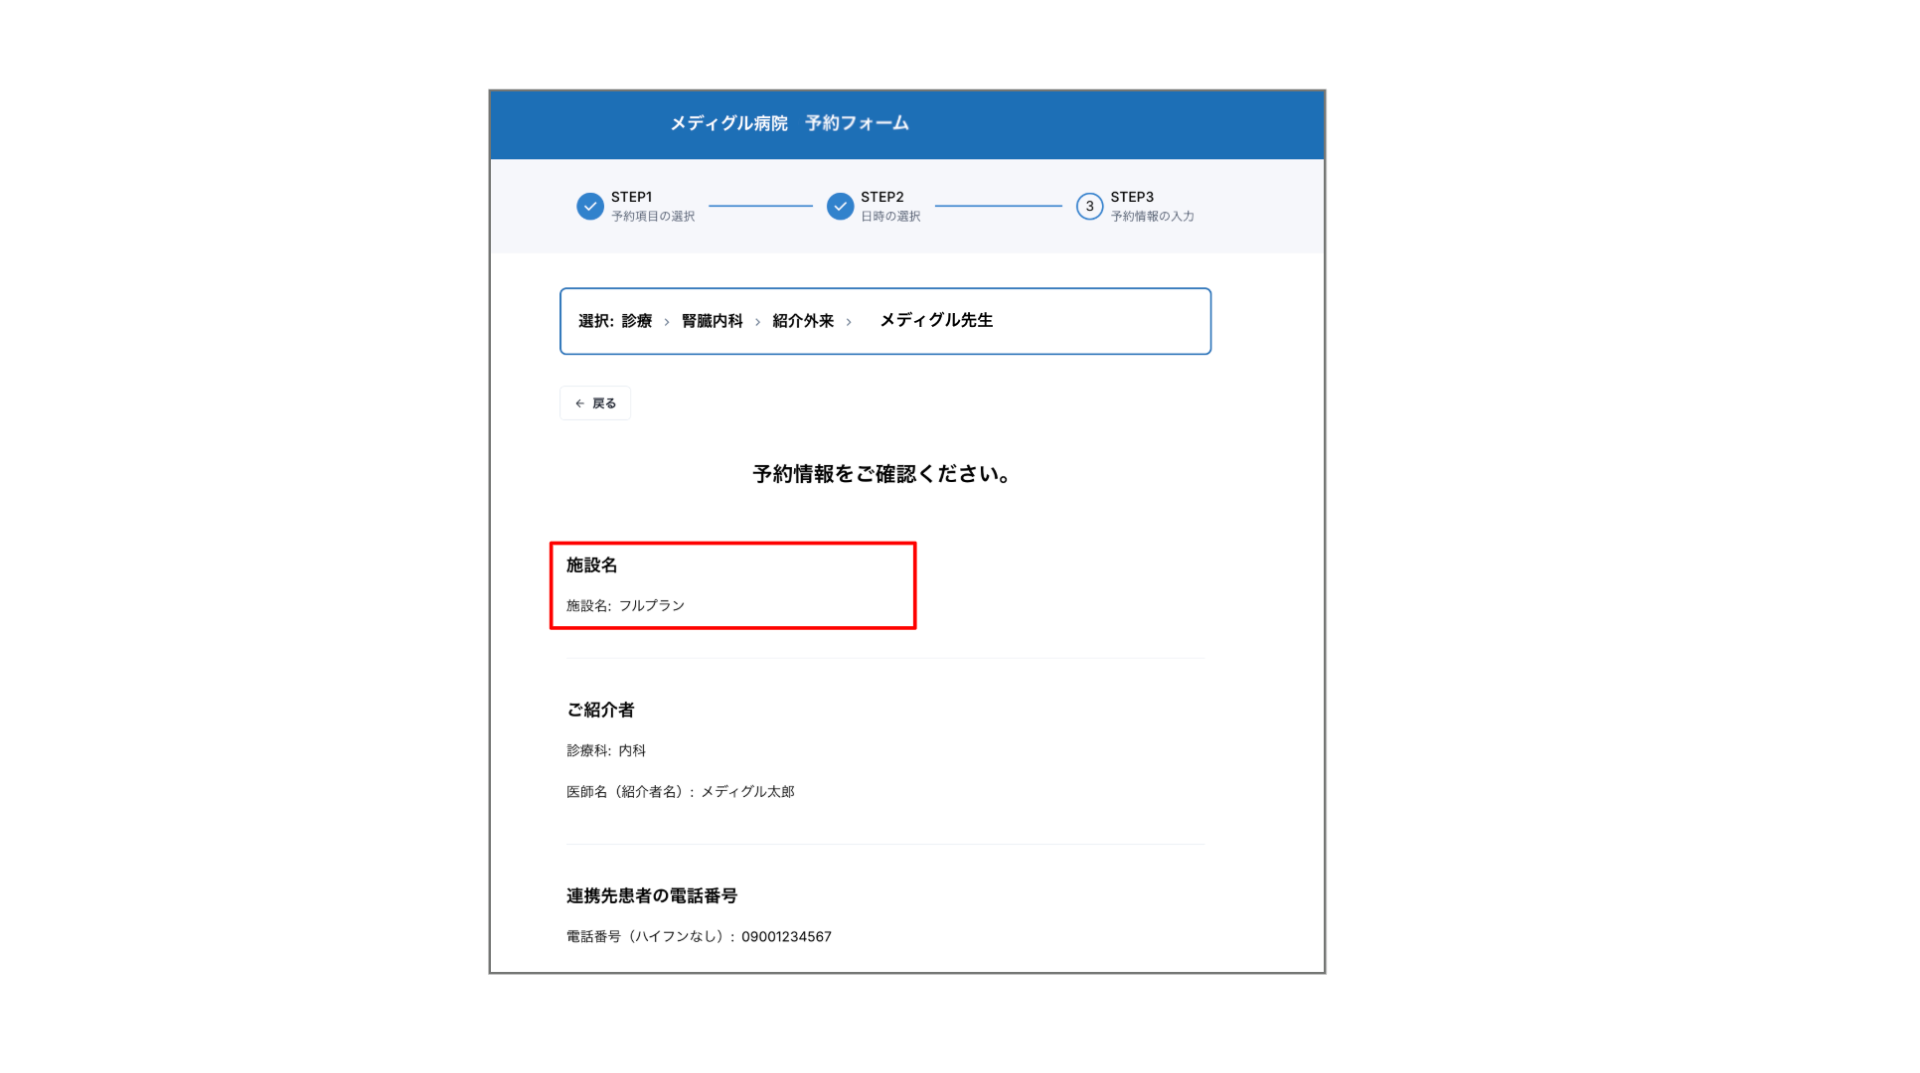1920x1073 pixels.
Task: Select メディグル先生 in the selection breadcrumb
Action: (936, 320)
